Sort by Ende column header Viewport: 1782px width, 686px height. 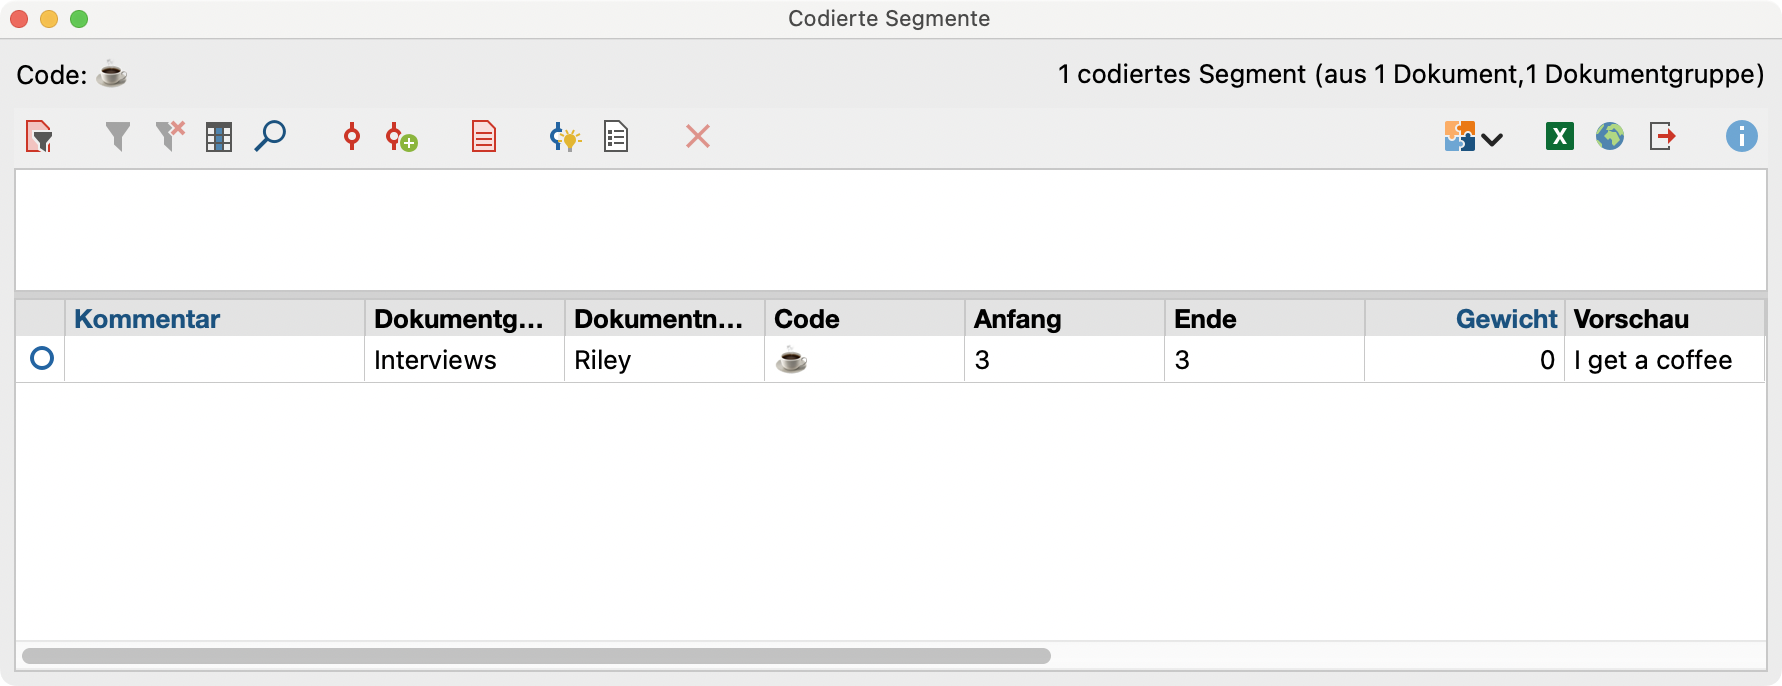pyautogui.click(x=1265, y=319)
